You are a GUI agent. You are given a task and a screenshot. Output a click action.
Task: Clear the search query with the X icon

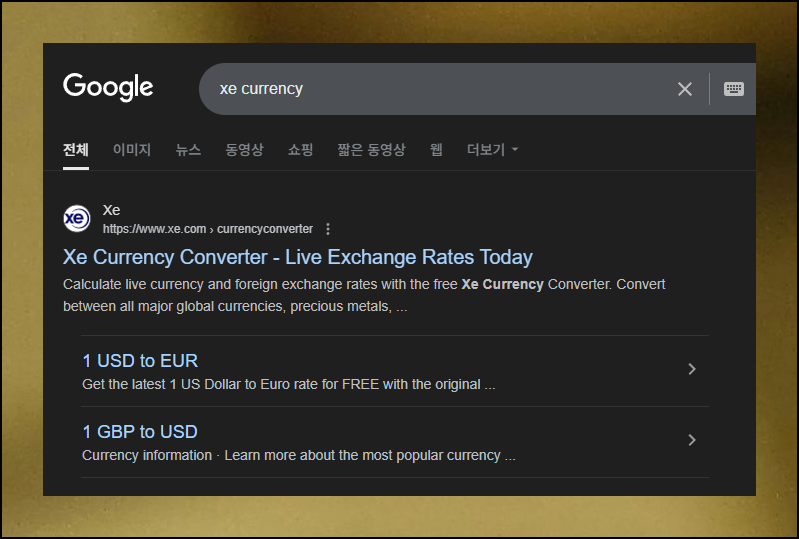(685, 89)
